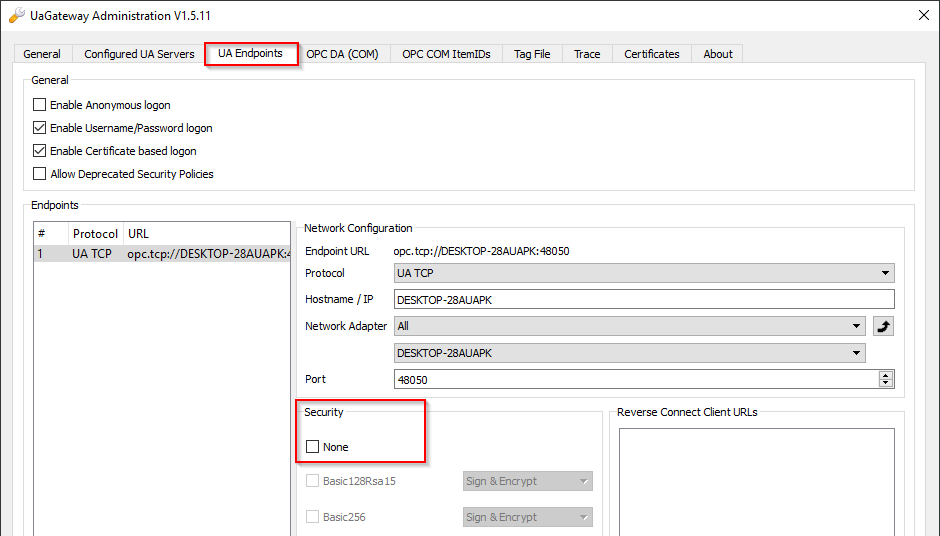Check the None security checkbox
The image size is (940, 536).
312,447
